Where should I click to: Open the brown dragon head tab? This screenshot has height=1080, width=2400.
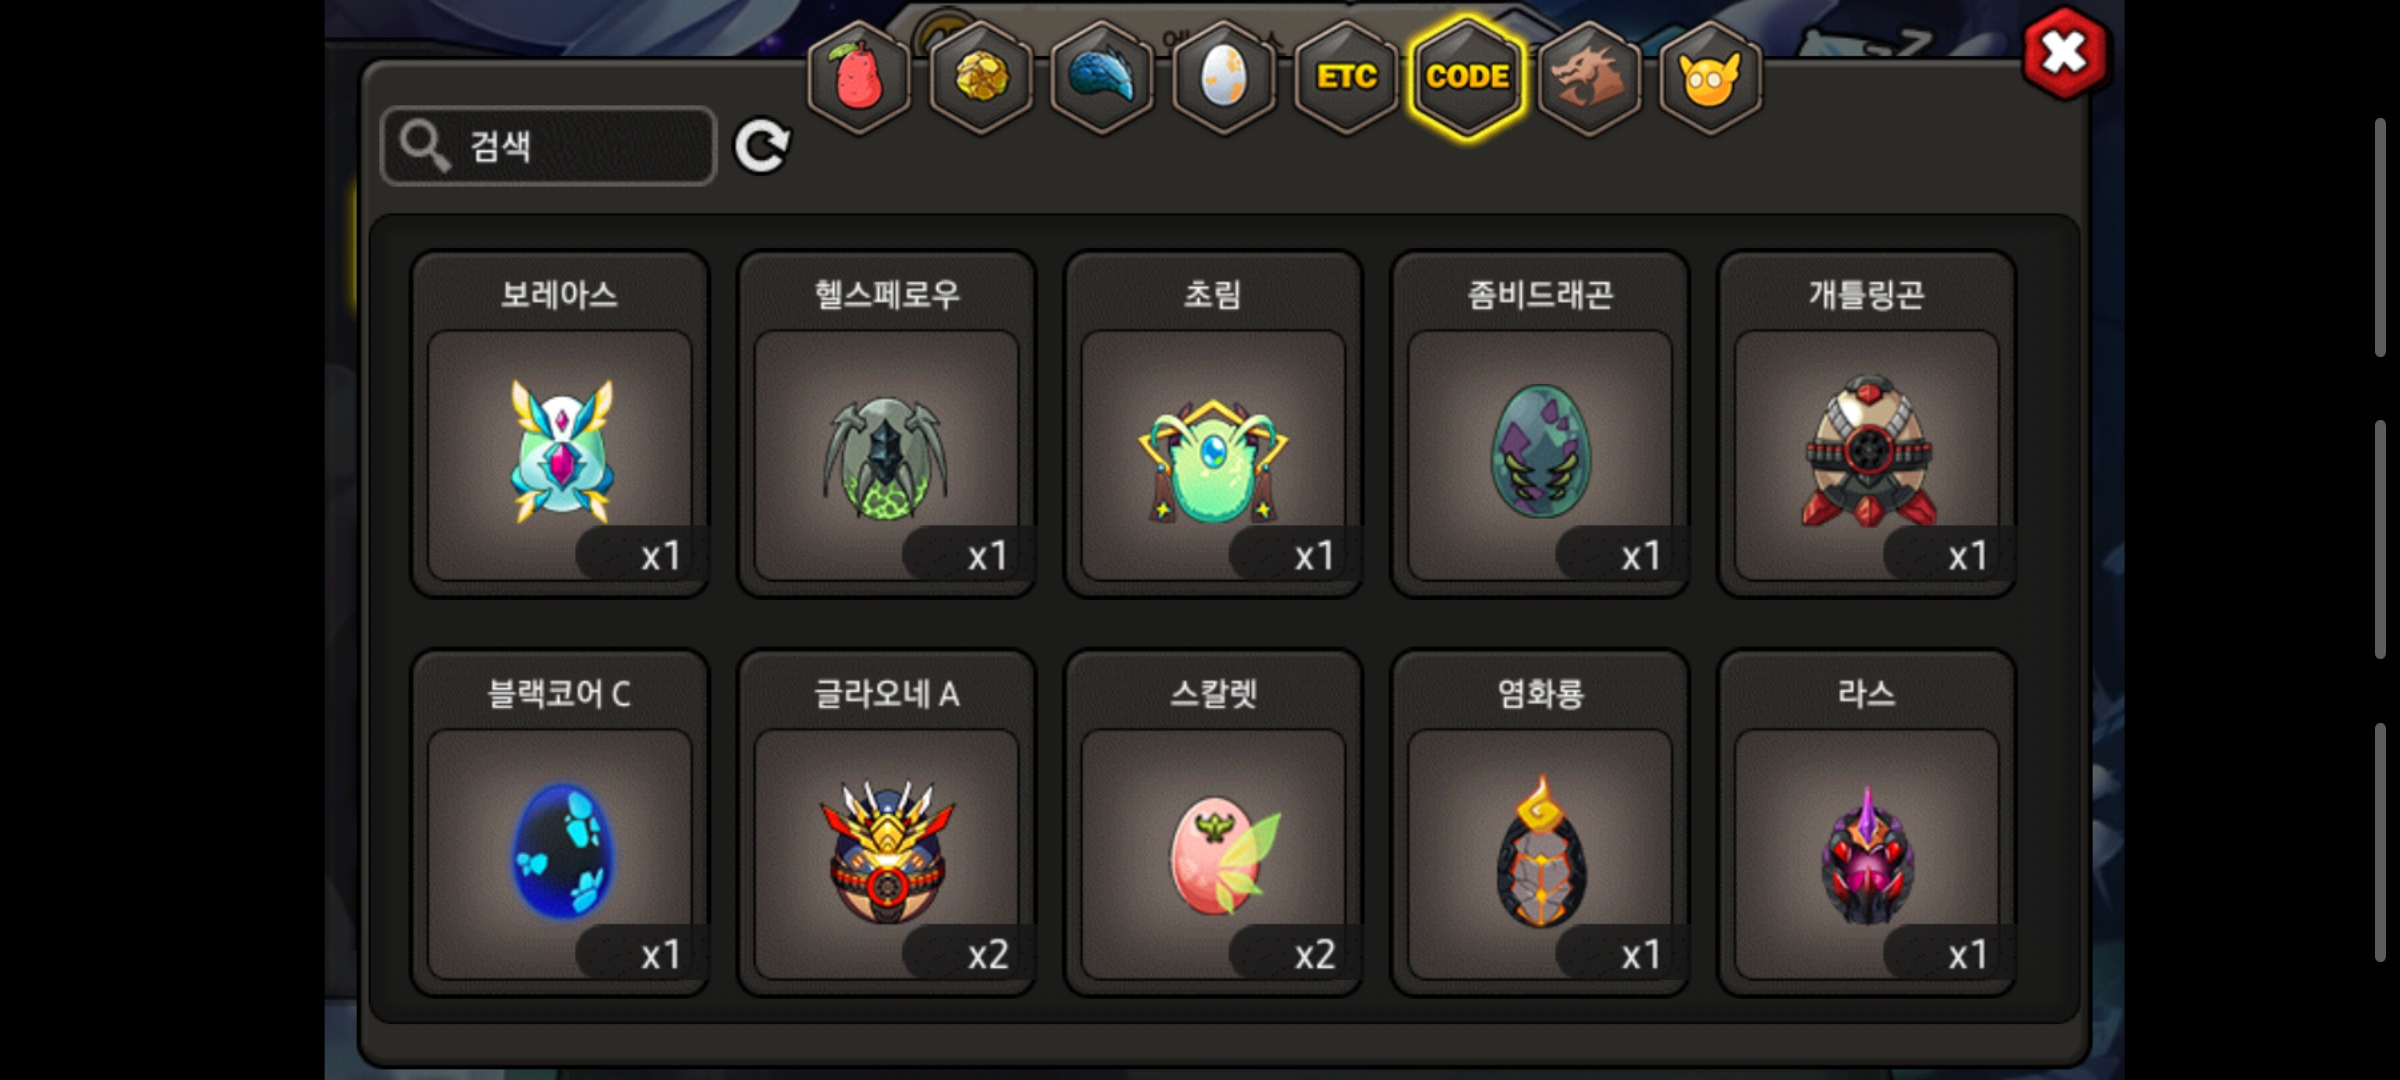pyautogui.click(x=1589, y=77)
